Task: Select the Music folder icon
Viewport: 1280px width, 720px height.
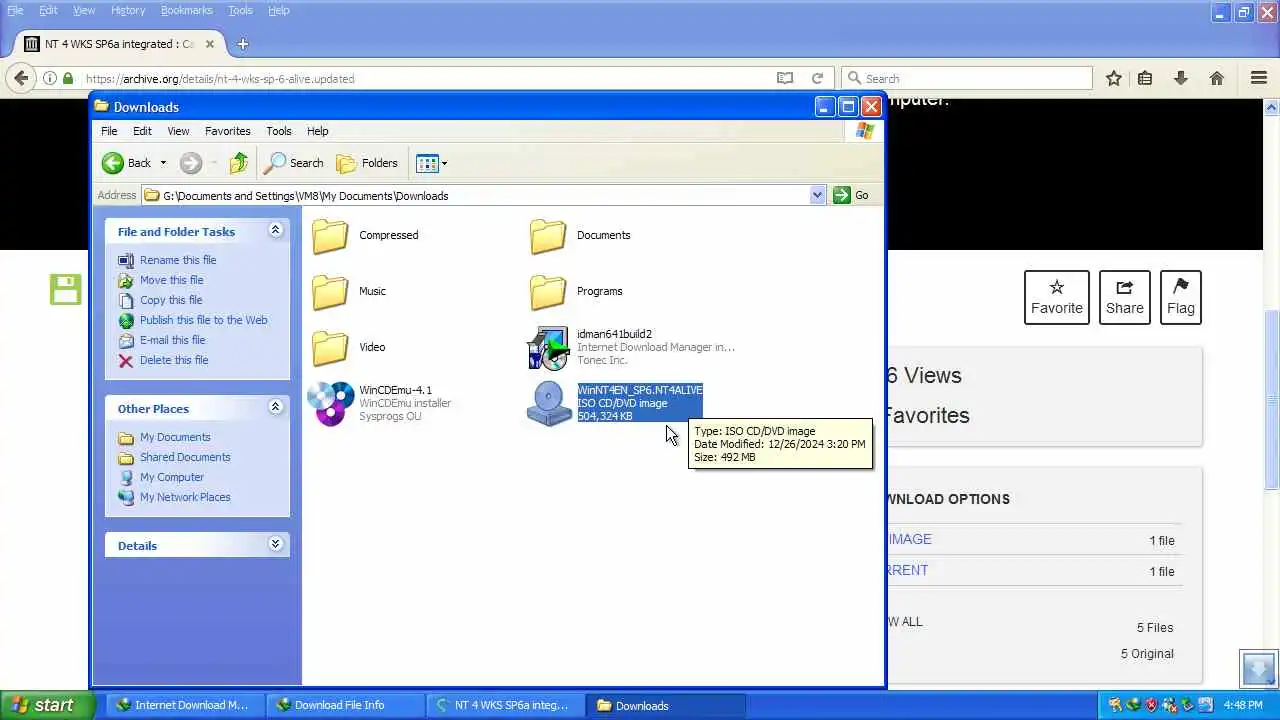Action: coord(330,292)
